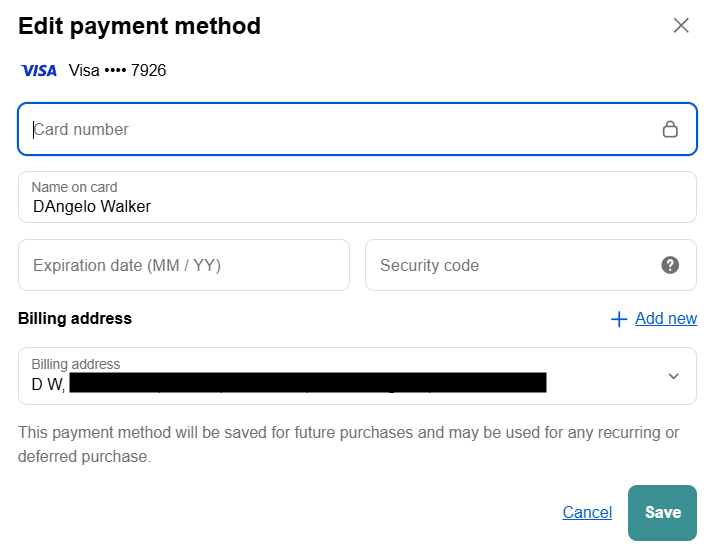Click the Visa logo icon
Screen dimensions: 715x553
tap(39, 71)
